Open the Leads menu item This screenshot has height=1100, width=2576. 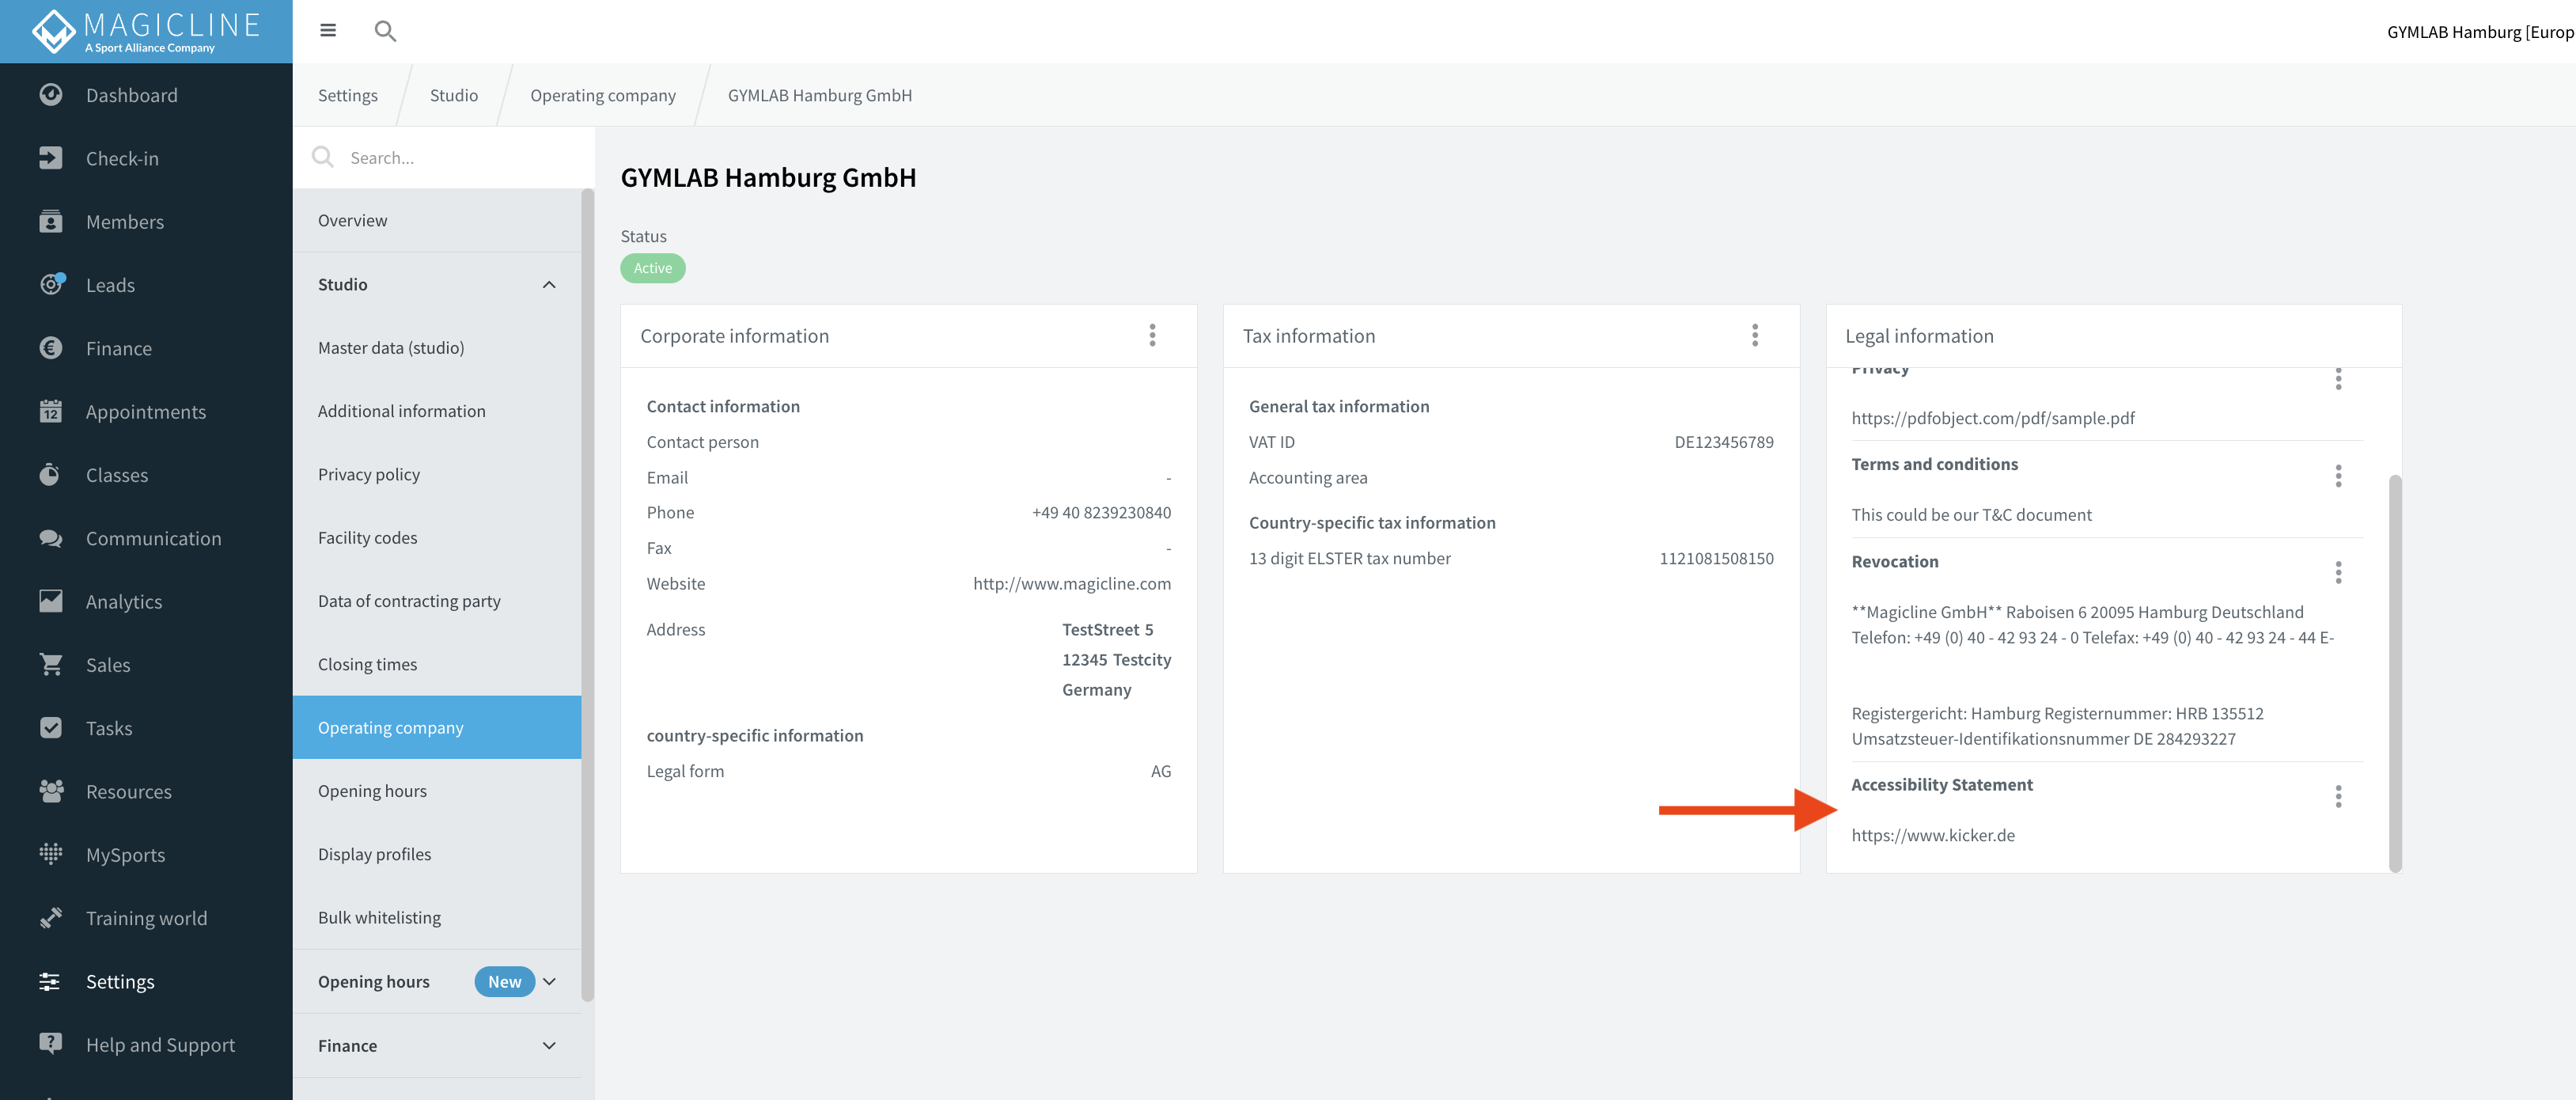(x=146, y=285)
